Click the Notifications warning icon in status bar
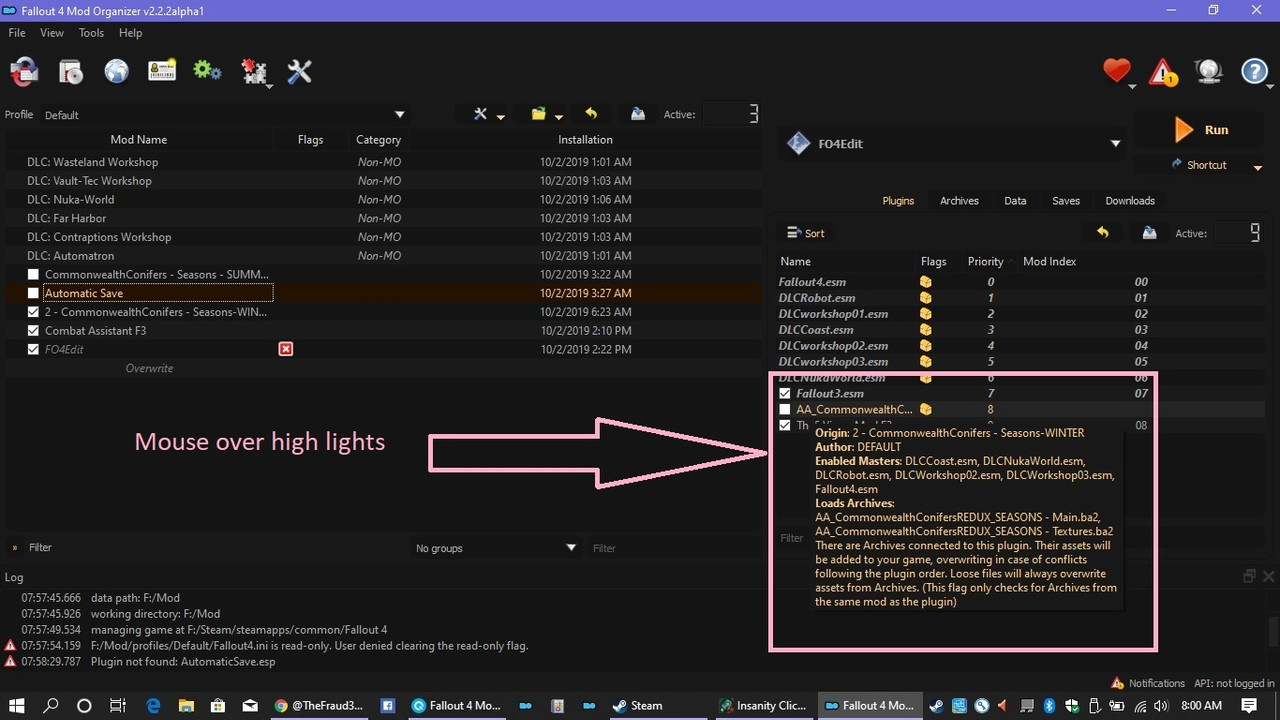This screenshot has height=720, width=1280. coord(1118,683)
